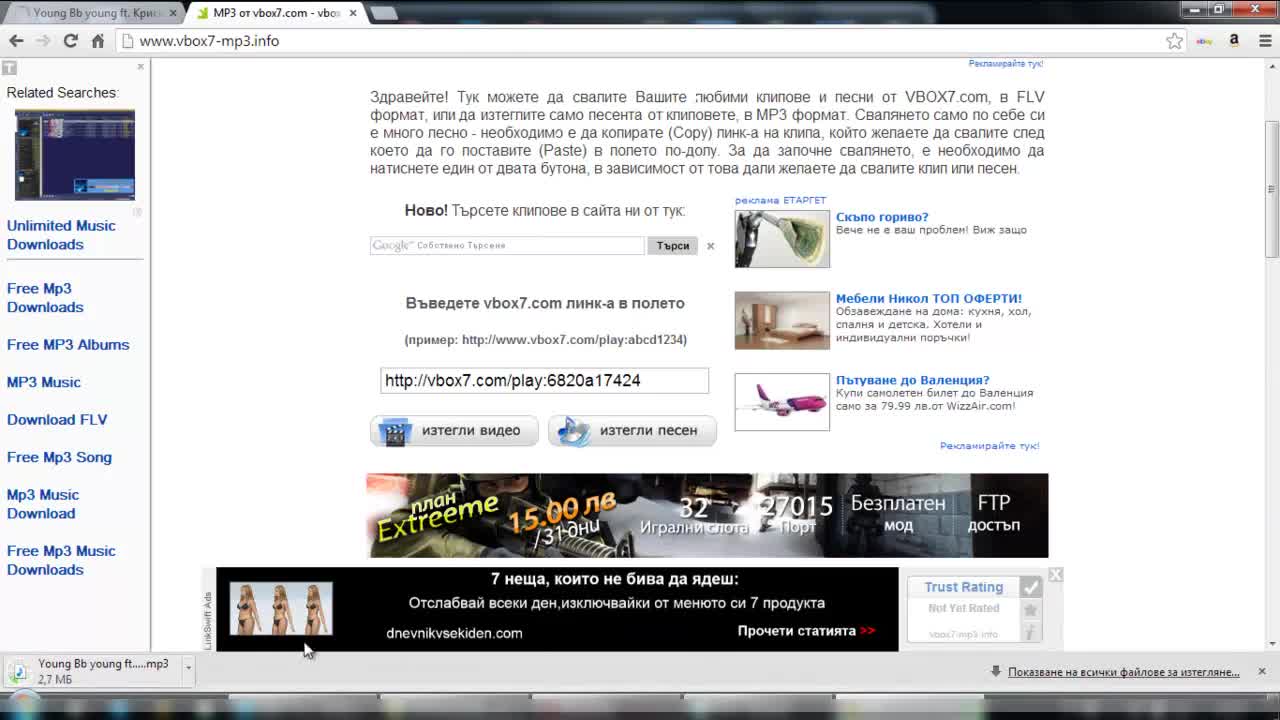1280x720 pixels.
Task: Open the Amazon extension icon
Action: [x=1234, y=41]
